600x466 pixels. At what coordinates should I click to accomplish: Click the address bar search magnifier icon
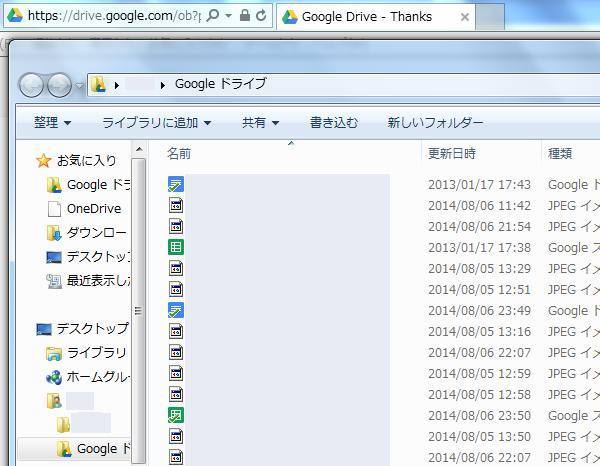214,16
